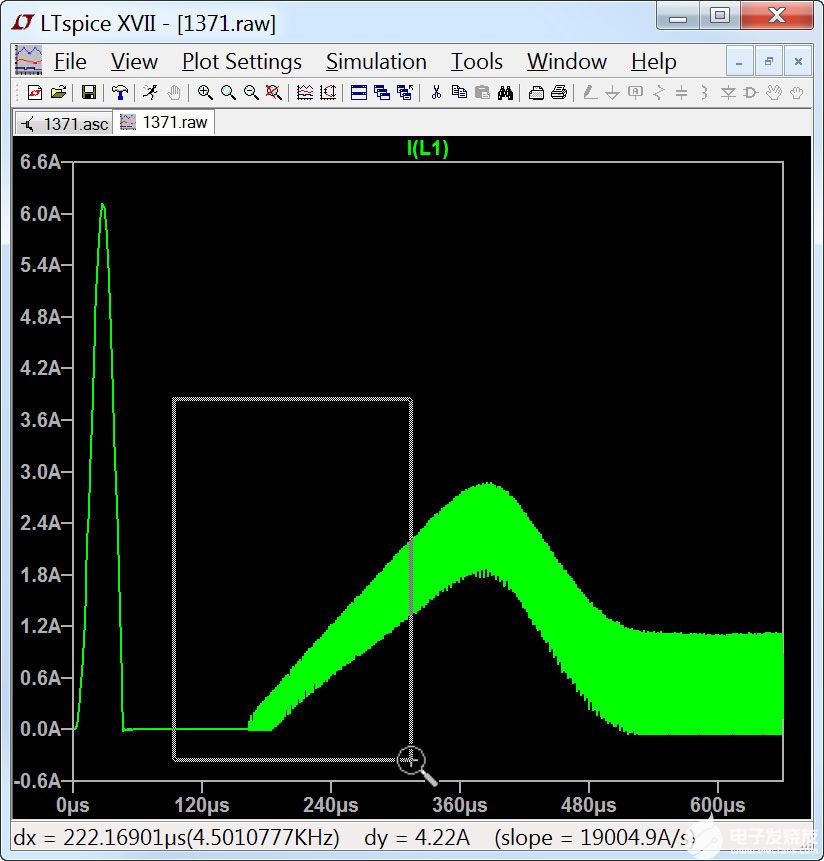Screen dimensions: 824x861
Task: Open a file using the folder icon
Action: 58,93
